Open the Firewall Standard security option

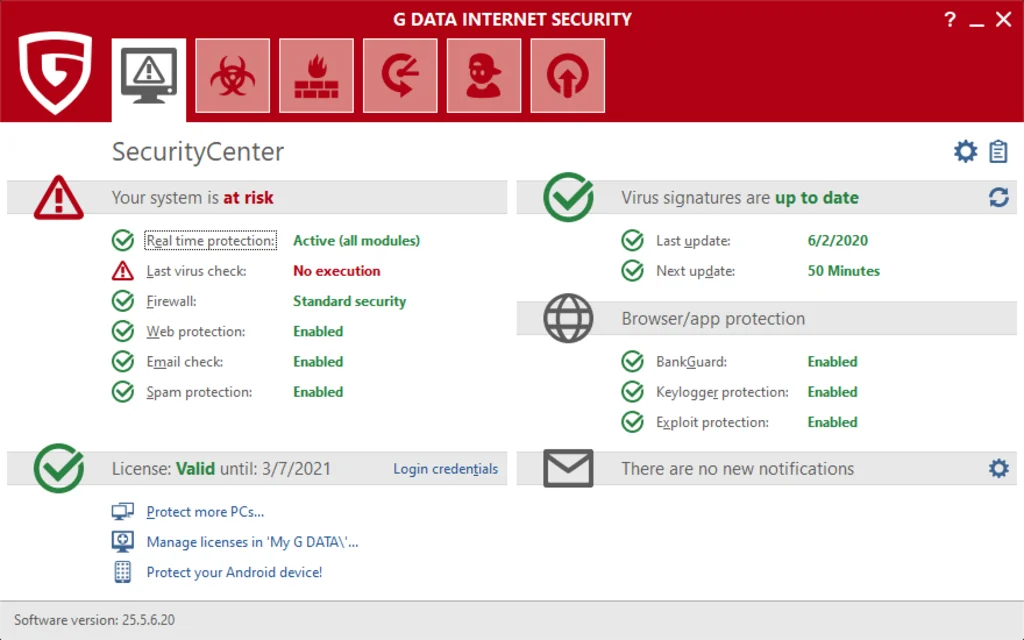pos(349,301)
